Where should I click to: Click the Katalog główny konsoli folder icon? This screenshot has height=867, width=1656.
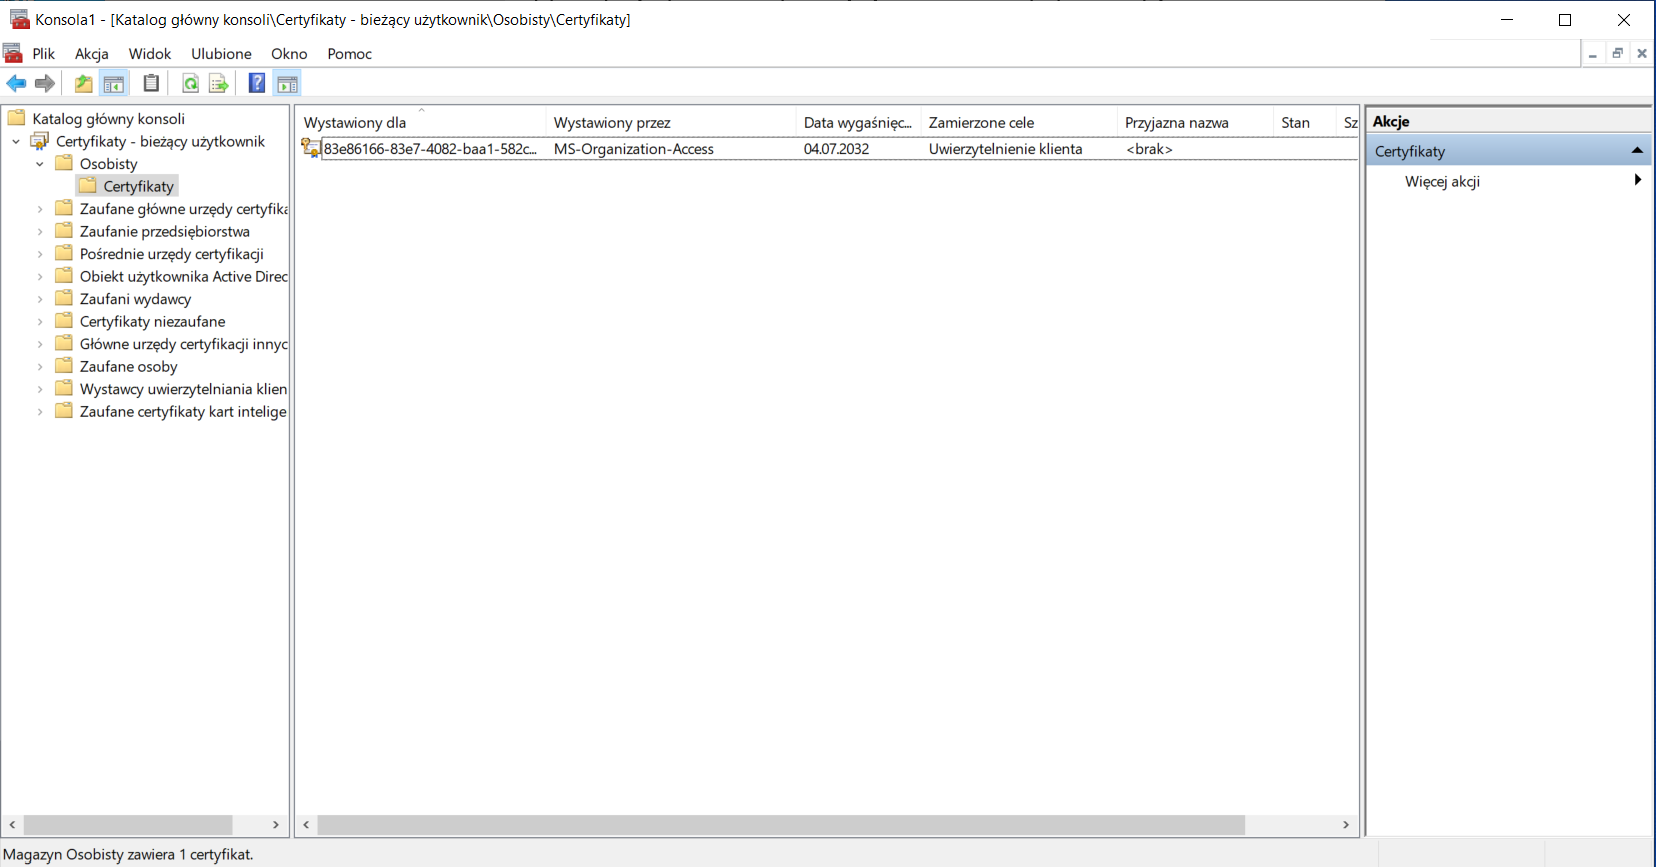[16, 118]
